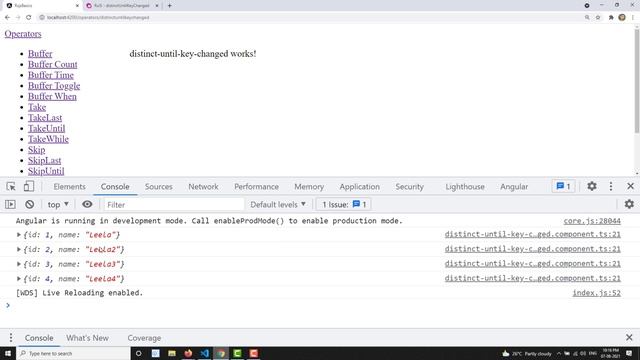
Task: Open Visual Studio Code from the taskbar
Action: click(x=204, y=353)
